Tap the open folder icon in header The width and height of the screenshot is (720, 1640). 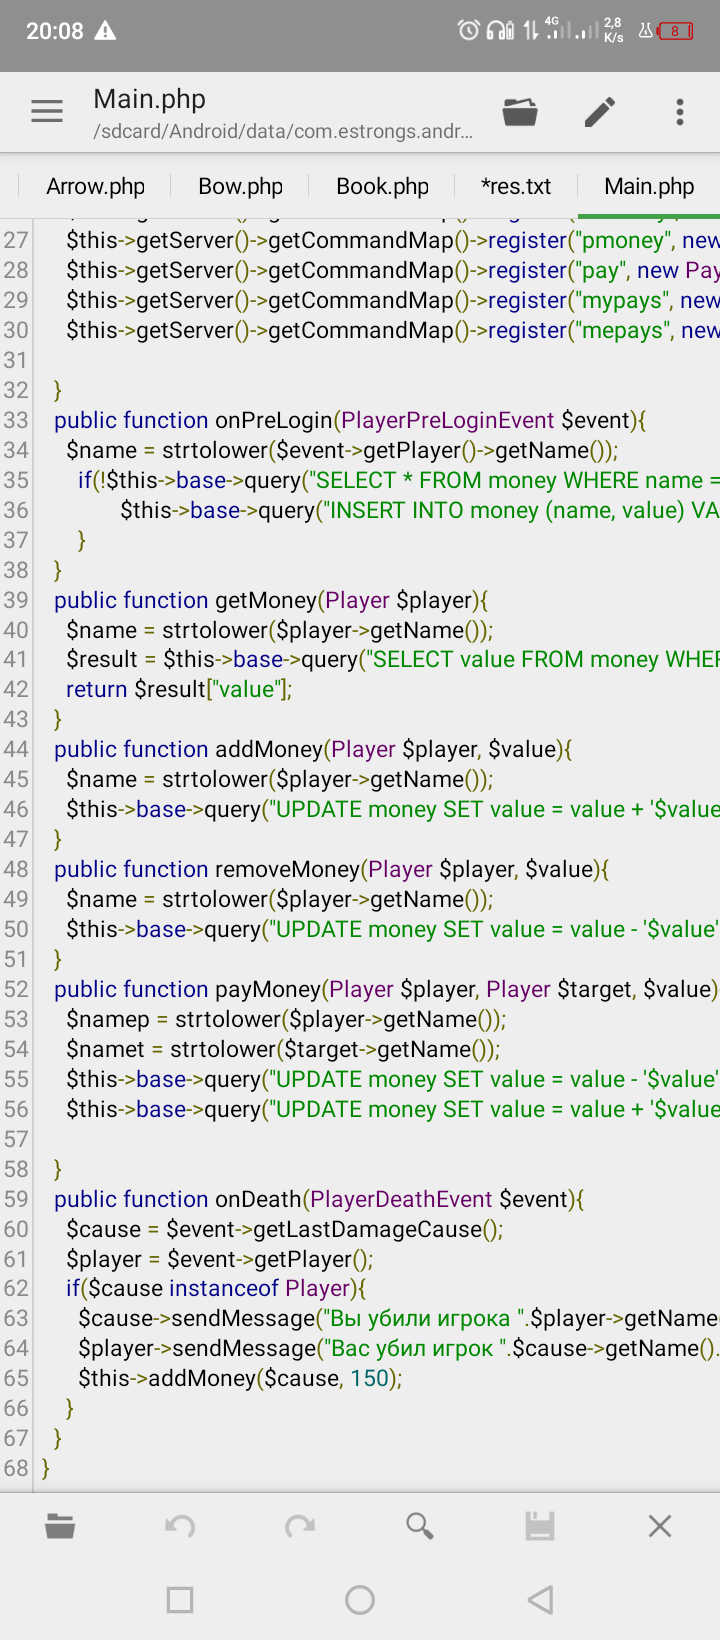(x=520, y=111)
